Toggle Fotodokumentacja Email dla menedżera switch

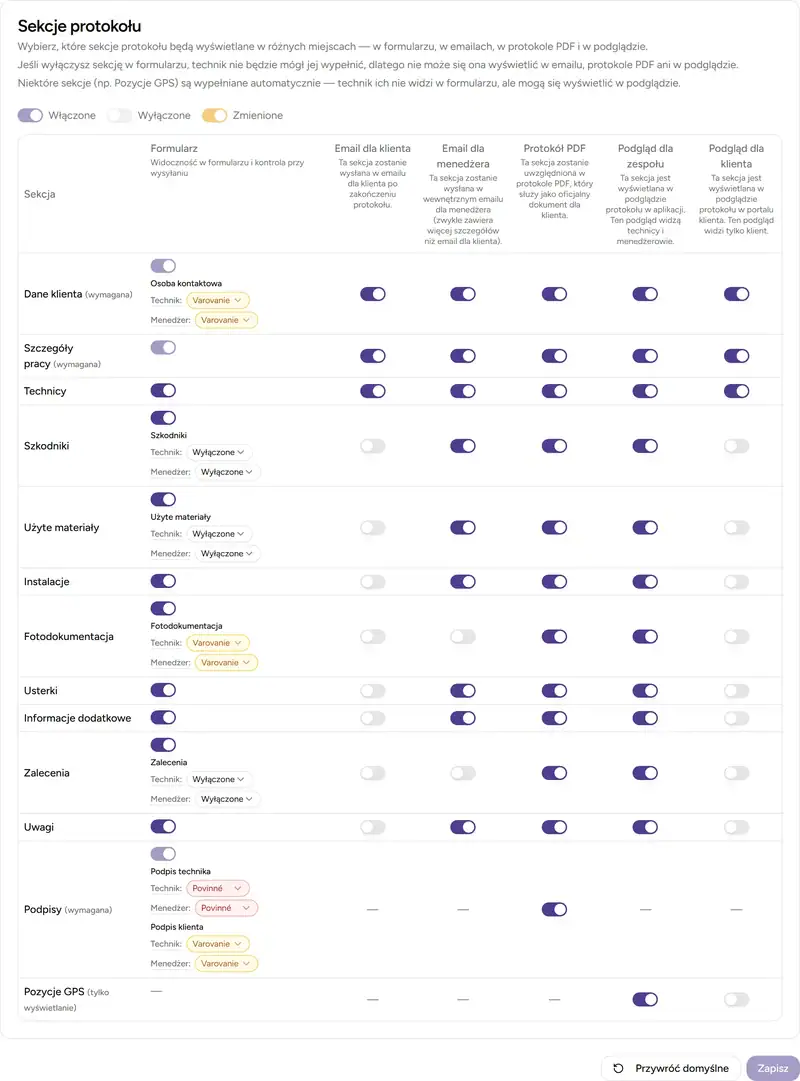coord(463,636)
